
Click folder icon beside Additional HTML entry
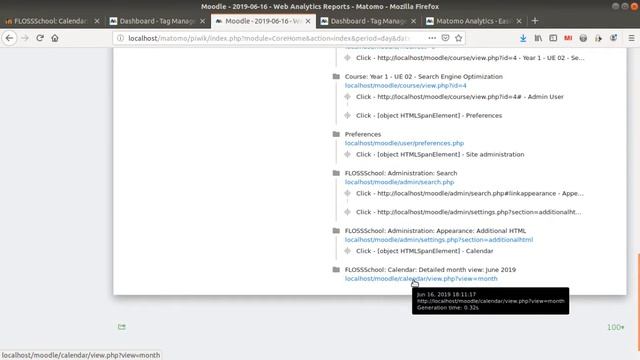336,231
